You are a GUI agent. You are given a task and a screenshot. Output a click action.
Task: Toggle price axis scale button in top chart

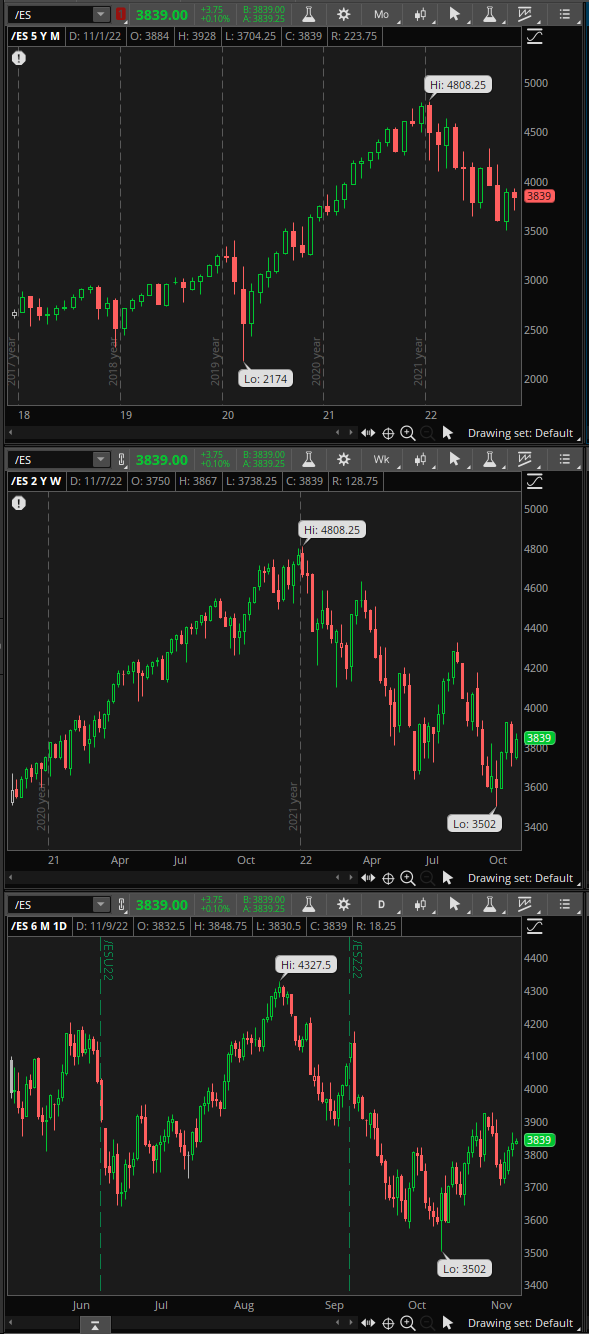534,37
